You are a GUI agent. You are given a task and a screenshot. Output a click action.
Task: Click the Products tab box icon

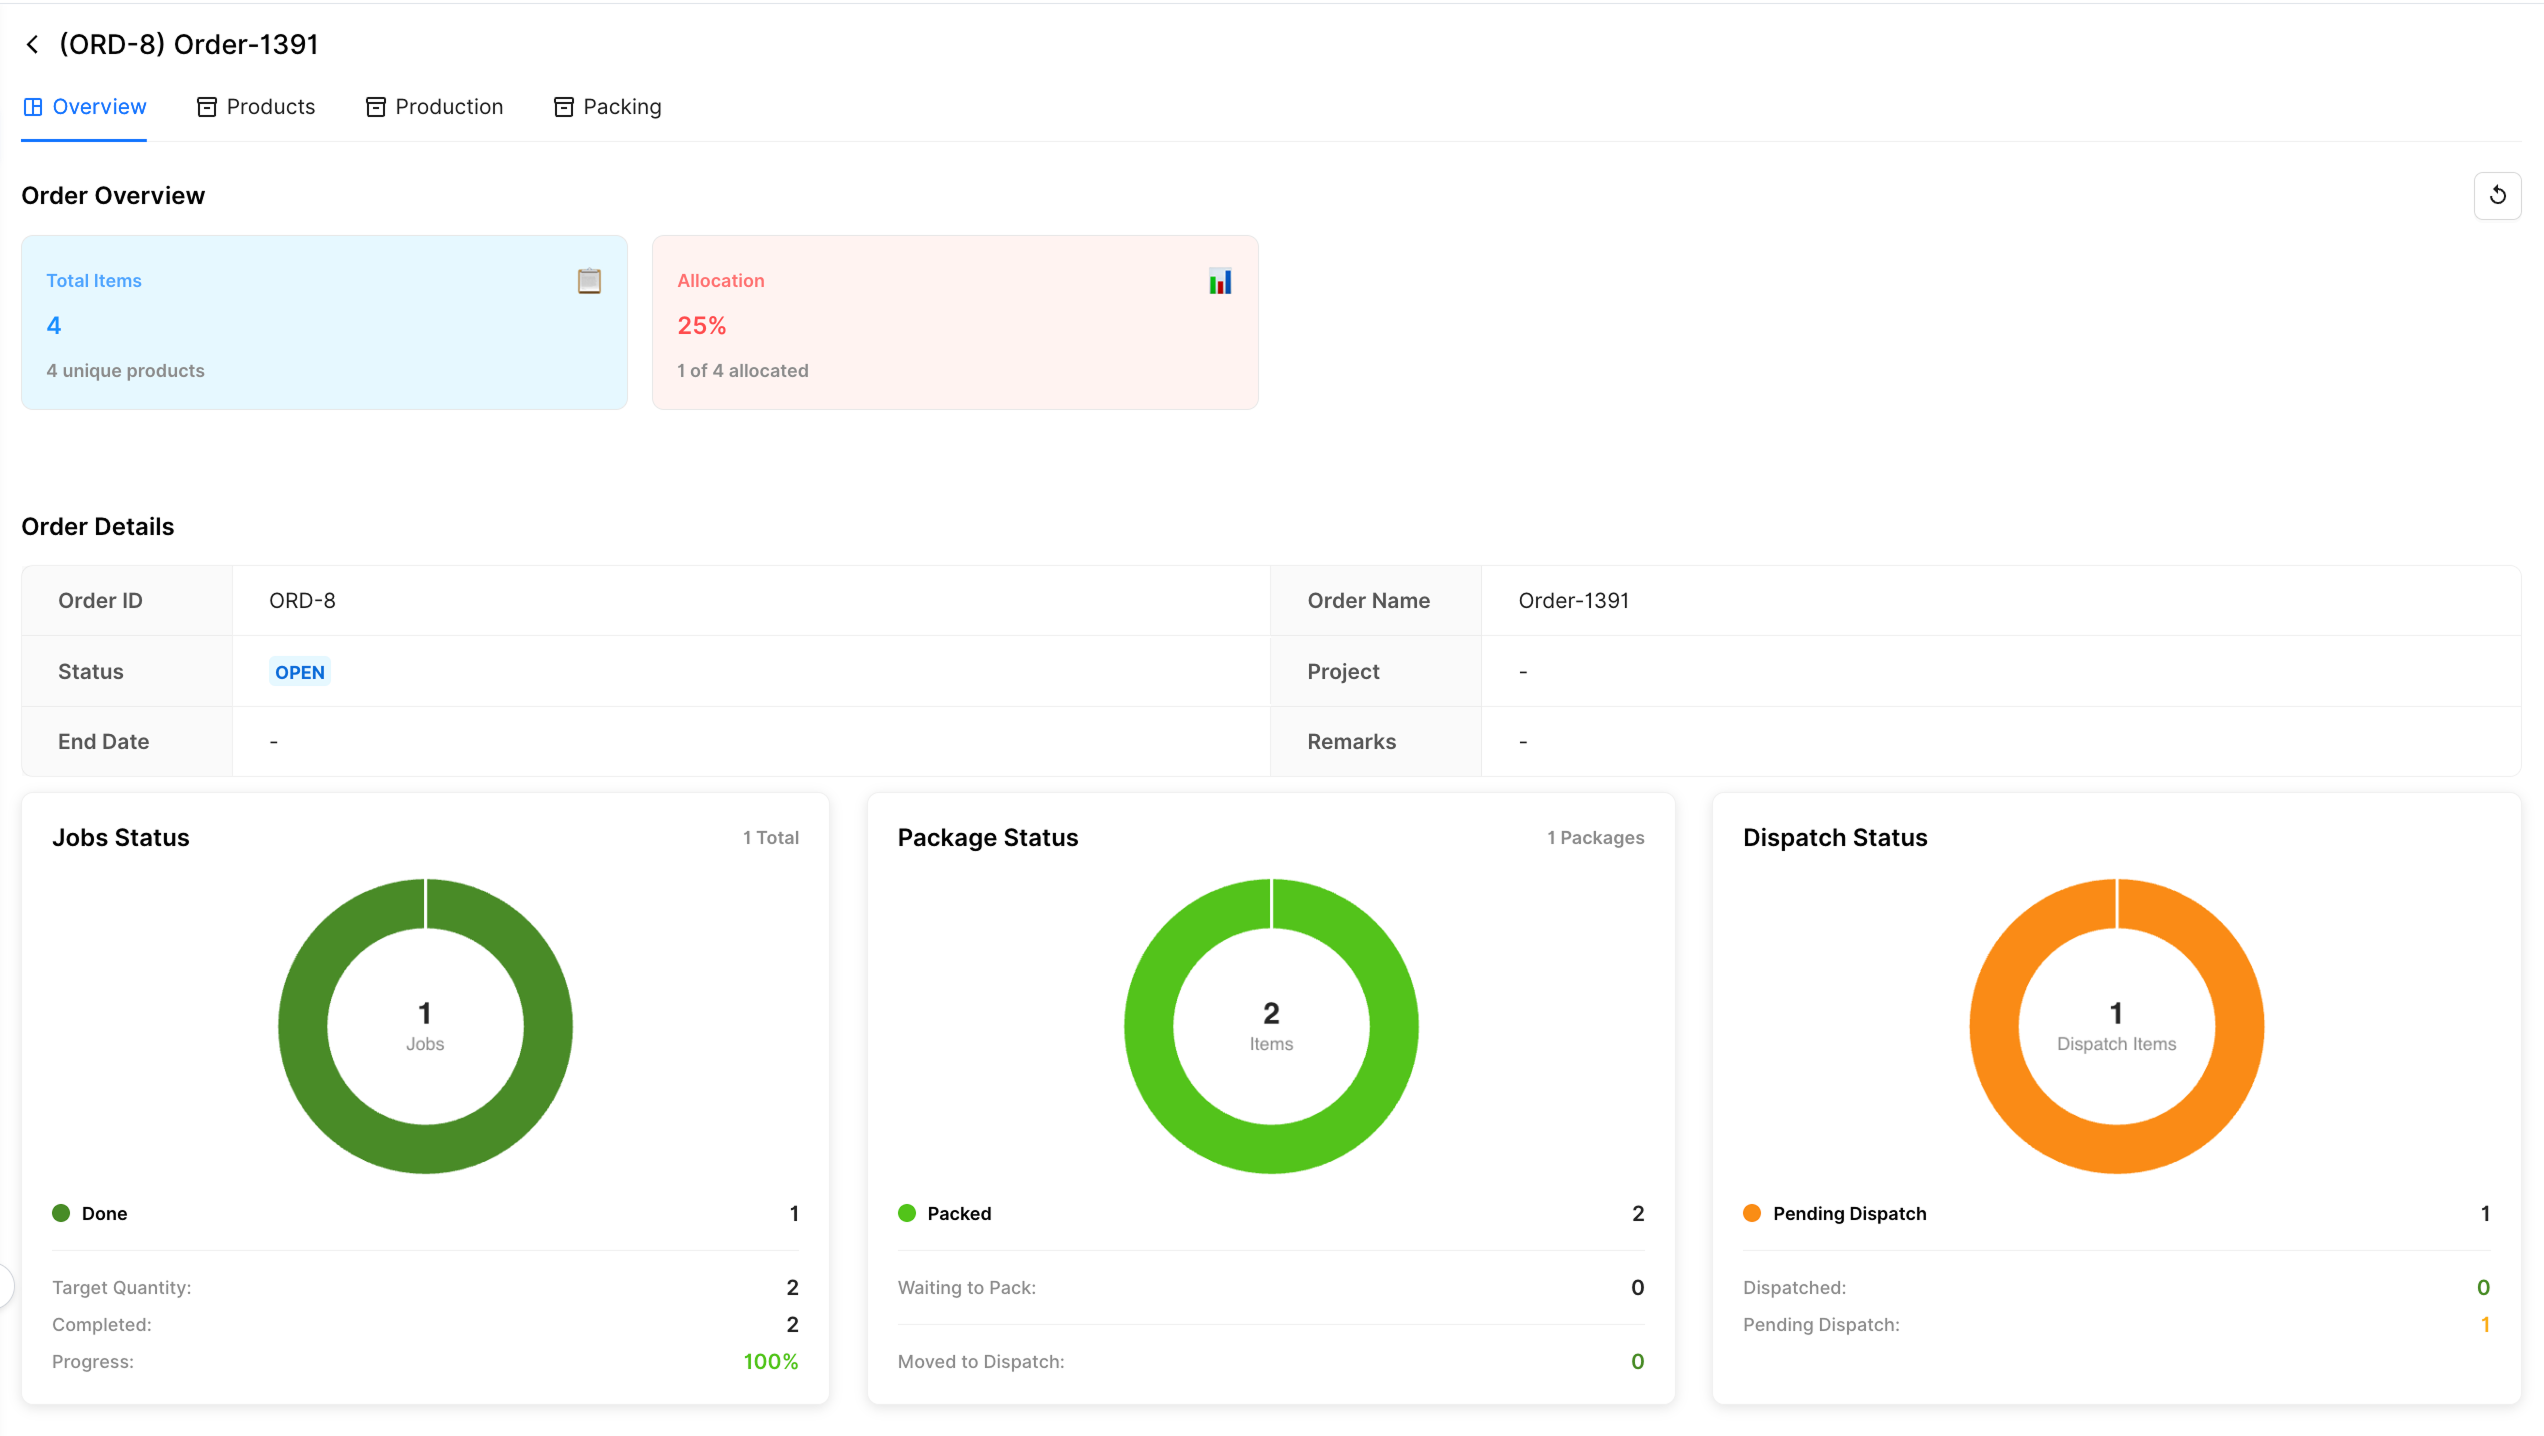click(x=206, y=106)
